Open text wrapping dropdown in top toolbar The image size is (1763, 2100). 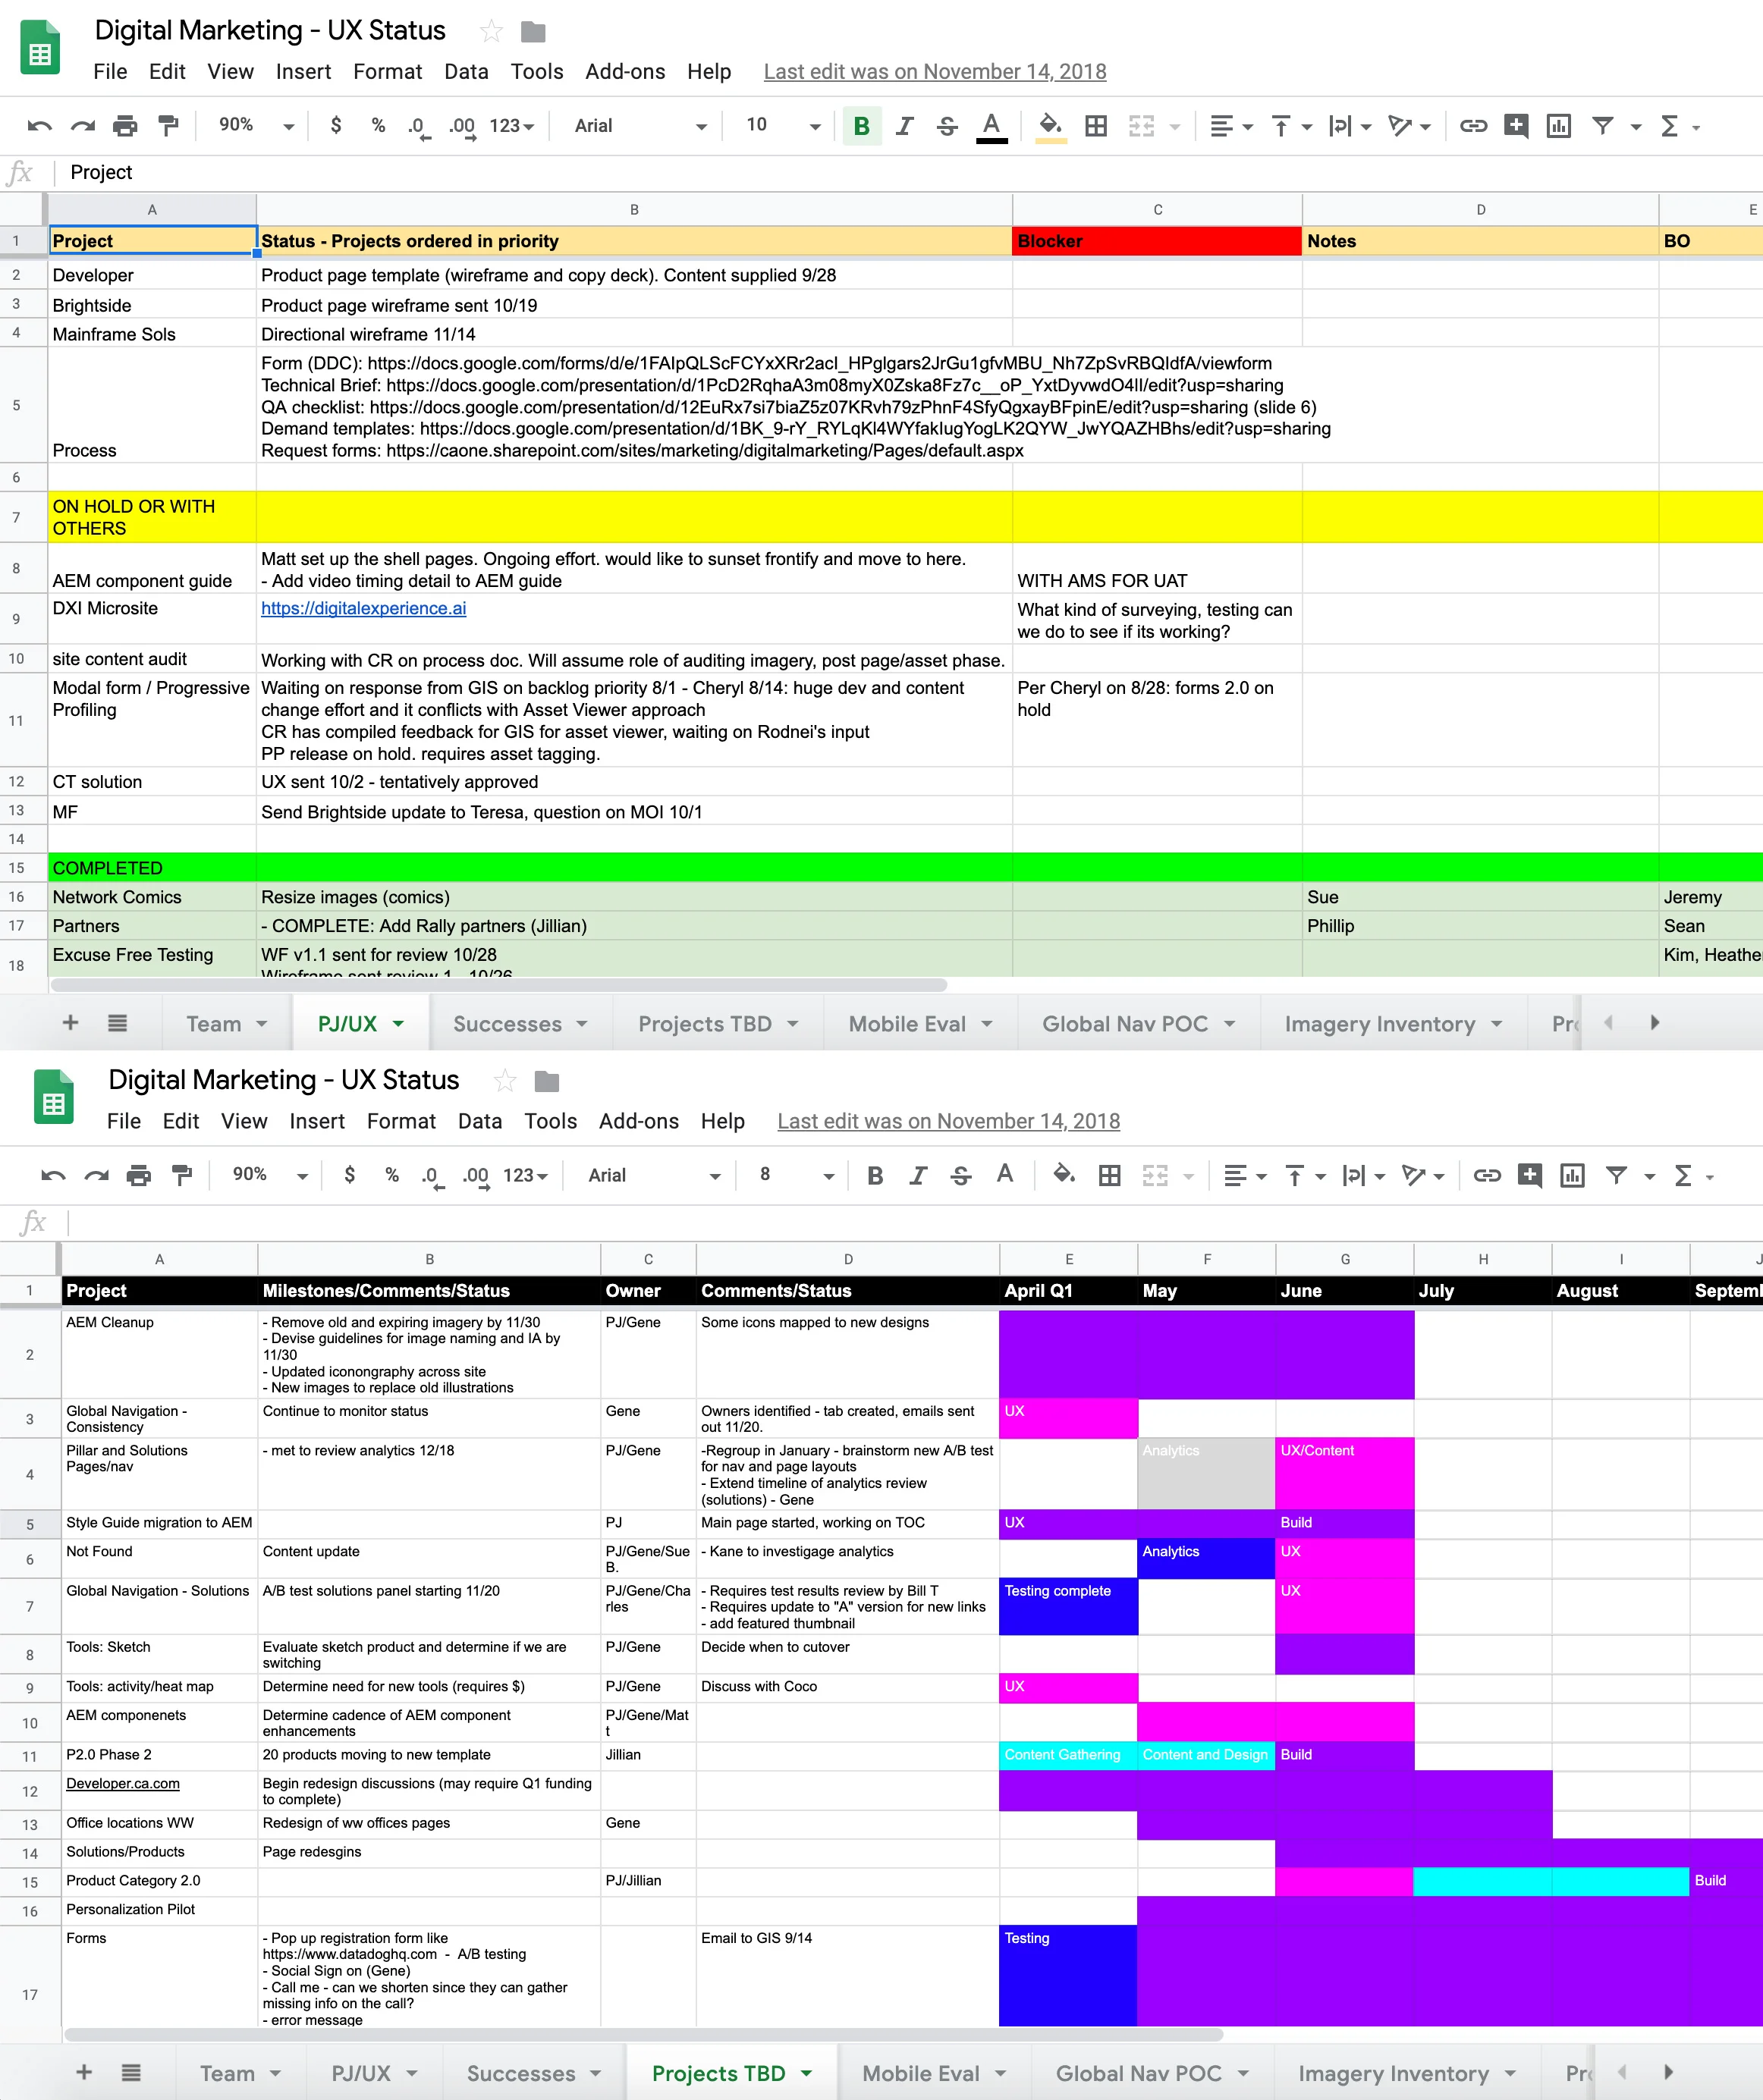[1349, 126]
